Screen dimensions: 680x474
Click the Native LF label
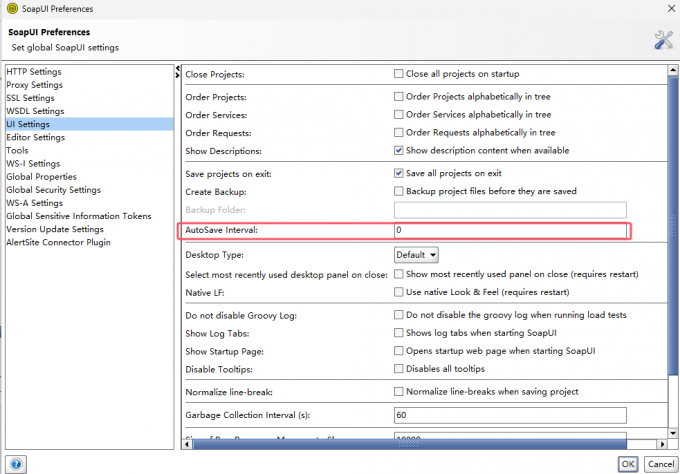tap(205, 293)
